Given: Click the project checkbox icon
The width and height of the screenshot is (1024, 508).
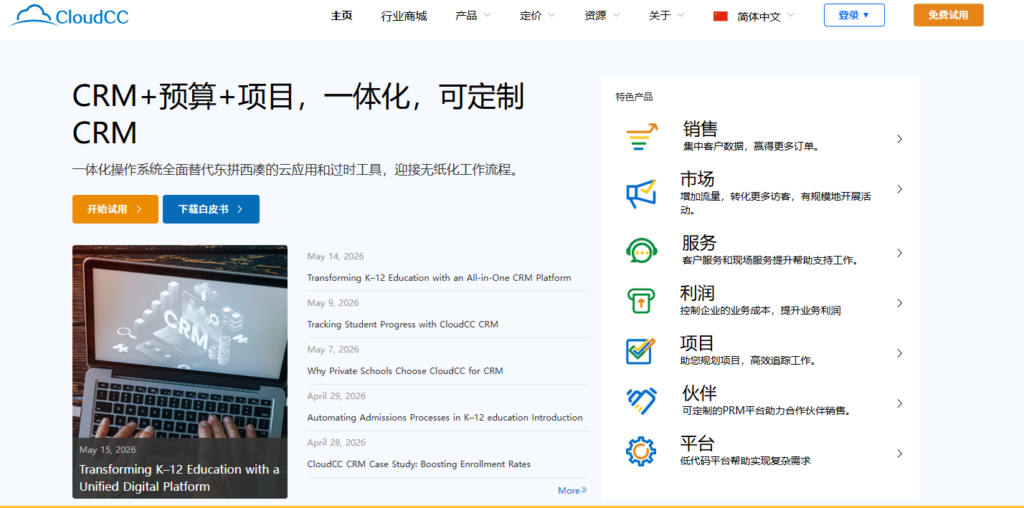Looking at the screenshot, I should (x=641, y=351).
